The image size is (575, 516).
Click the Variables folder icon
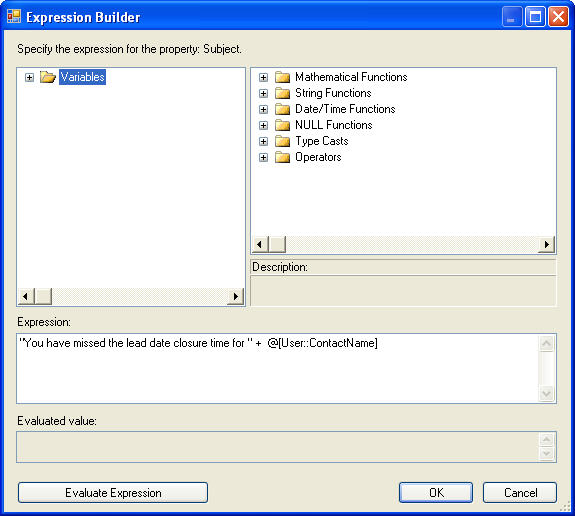[x=48, y=77]
